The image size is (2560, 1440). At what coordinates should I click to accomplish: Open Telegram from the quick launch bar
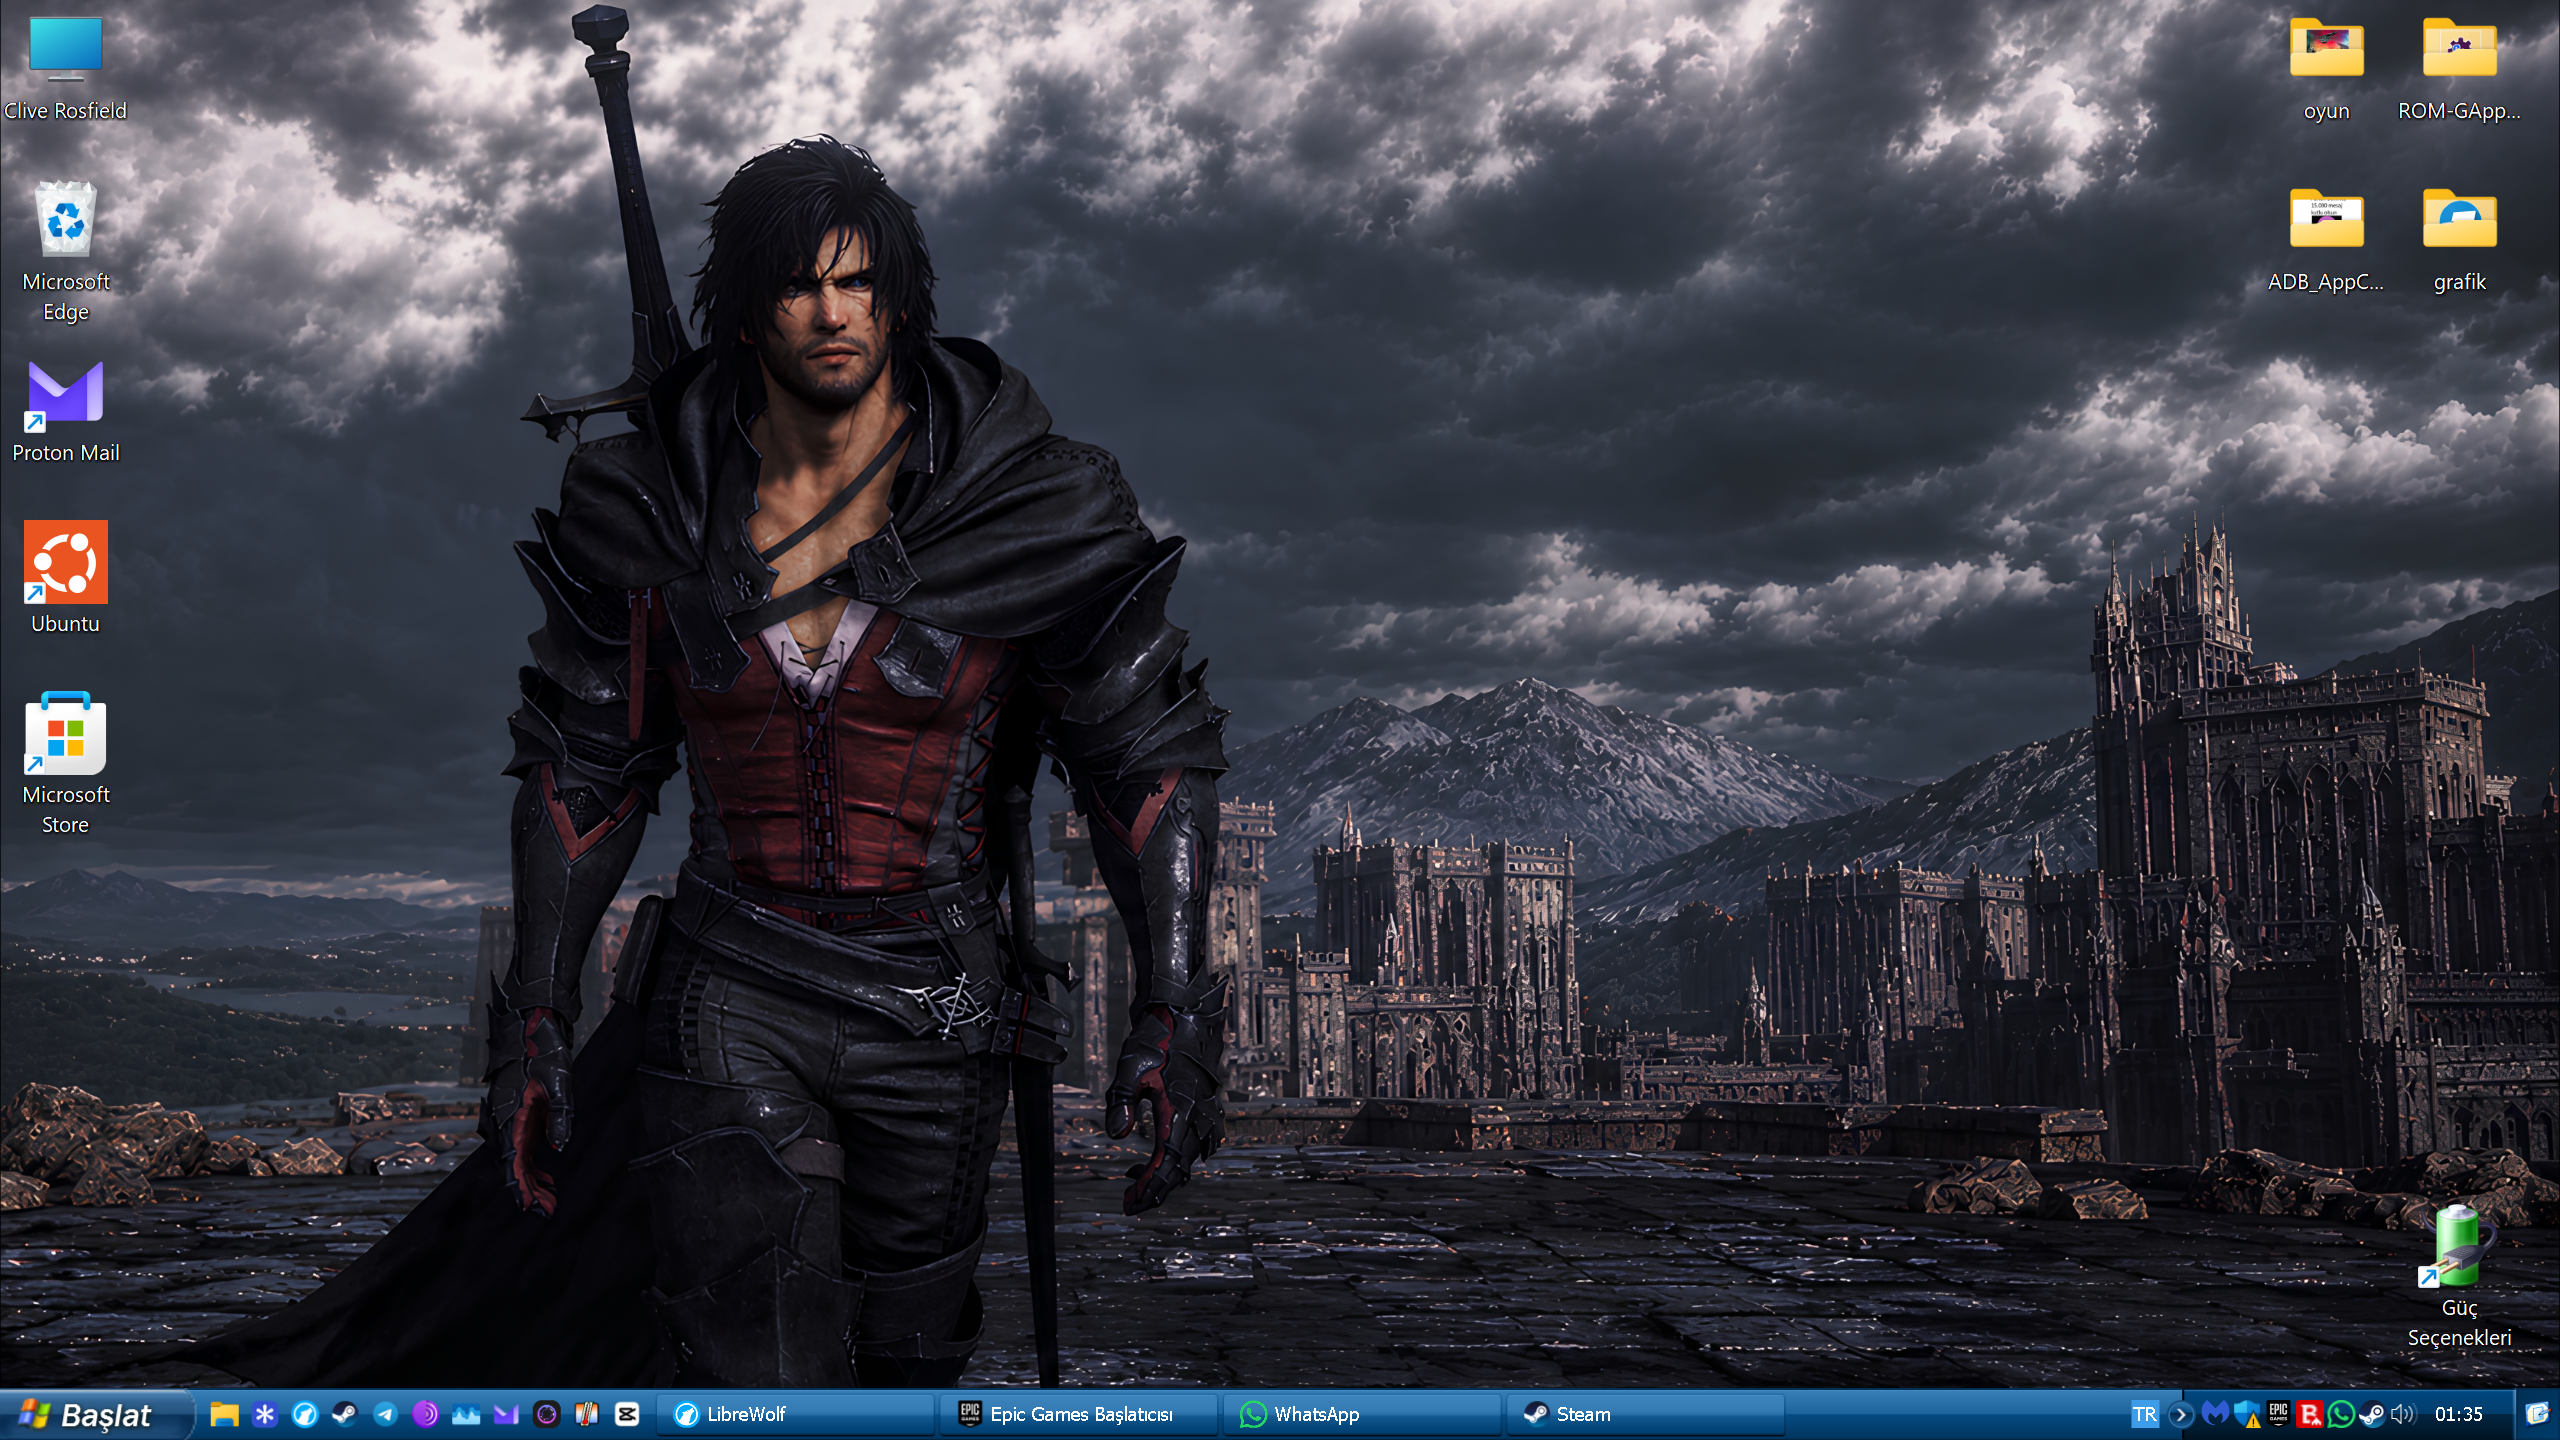click(385, 1414)
